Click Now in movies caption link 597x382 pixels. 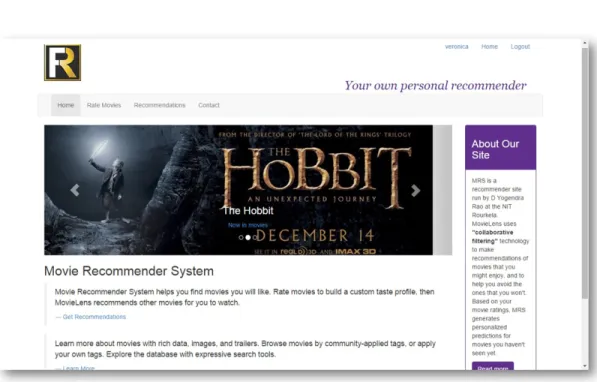click(x=247, y=225)
